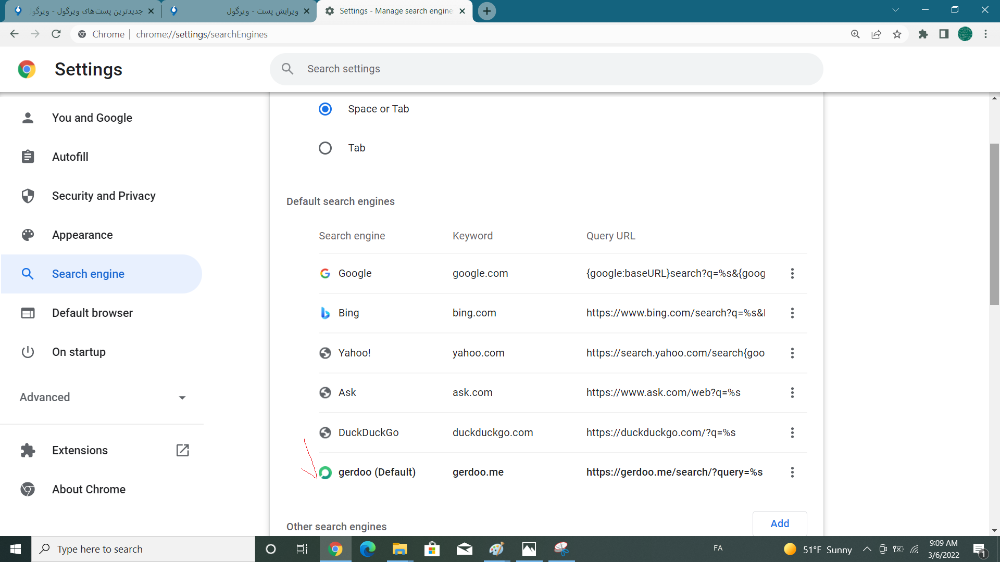Click the zoom magnifier icon in address bar

[855, 34]
